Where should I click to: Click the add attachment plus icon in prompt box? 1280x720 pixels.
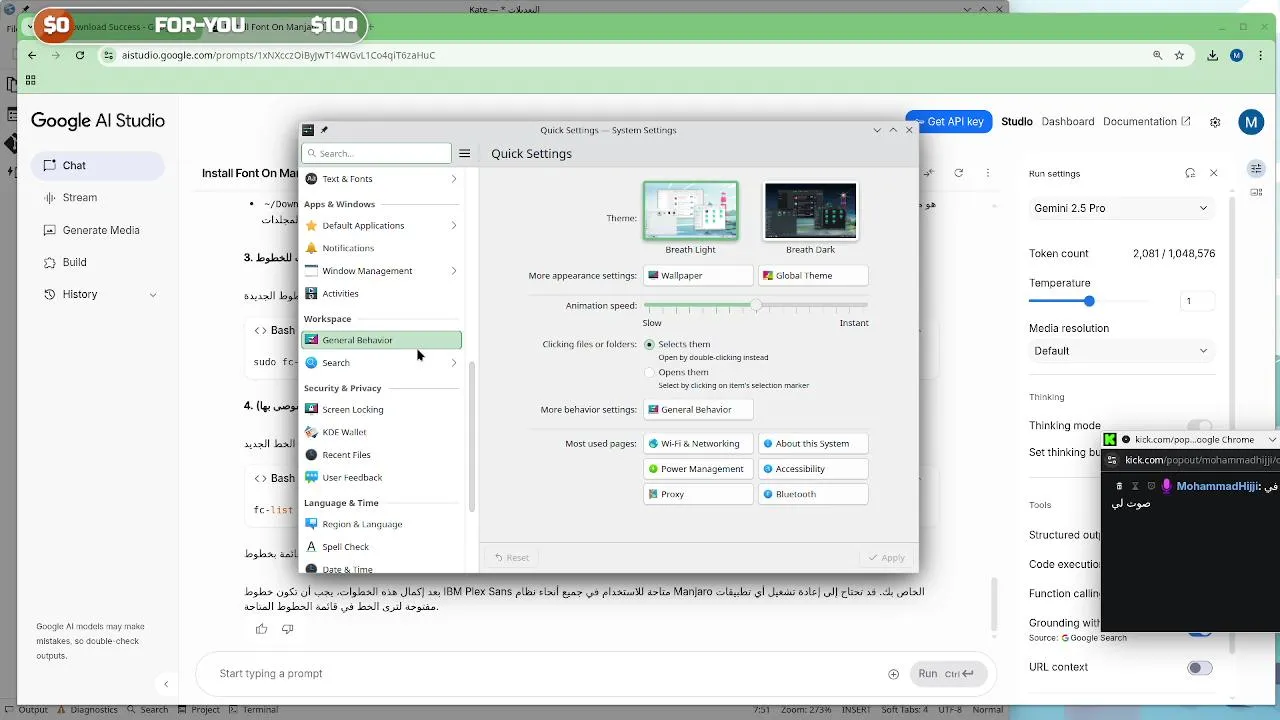893,674
